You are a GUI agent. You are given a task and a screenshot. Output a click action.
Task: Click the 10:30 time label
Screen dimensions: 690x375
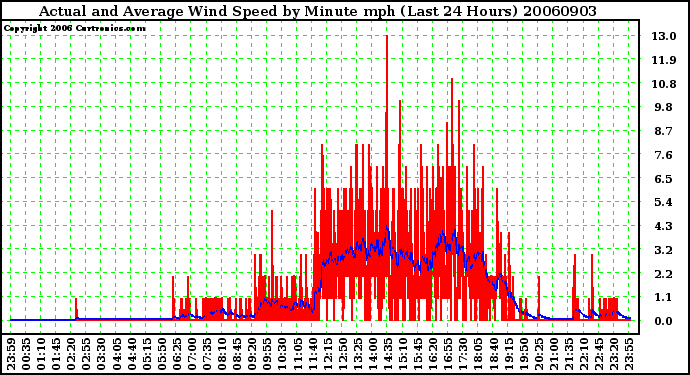click(283, 354)
